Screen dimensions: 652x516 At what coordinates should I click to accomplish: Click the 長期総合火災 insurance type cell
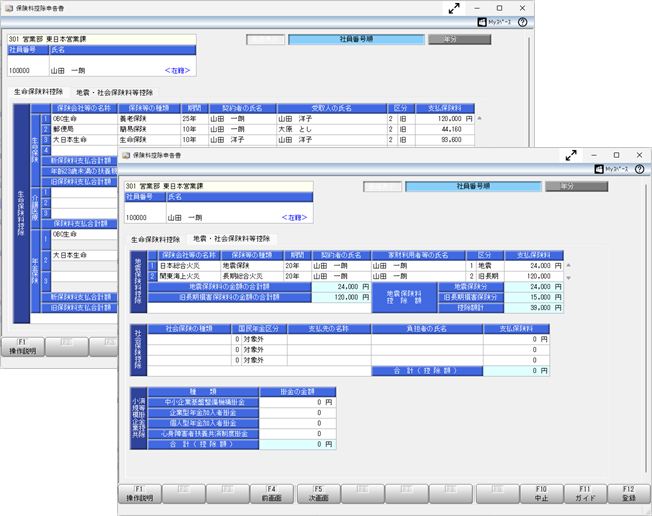252,276
